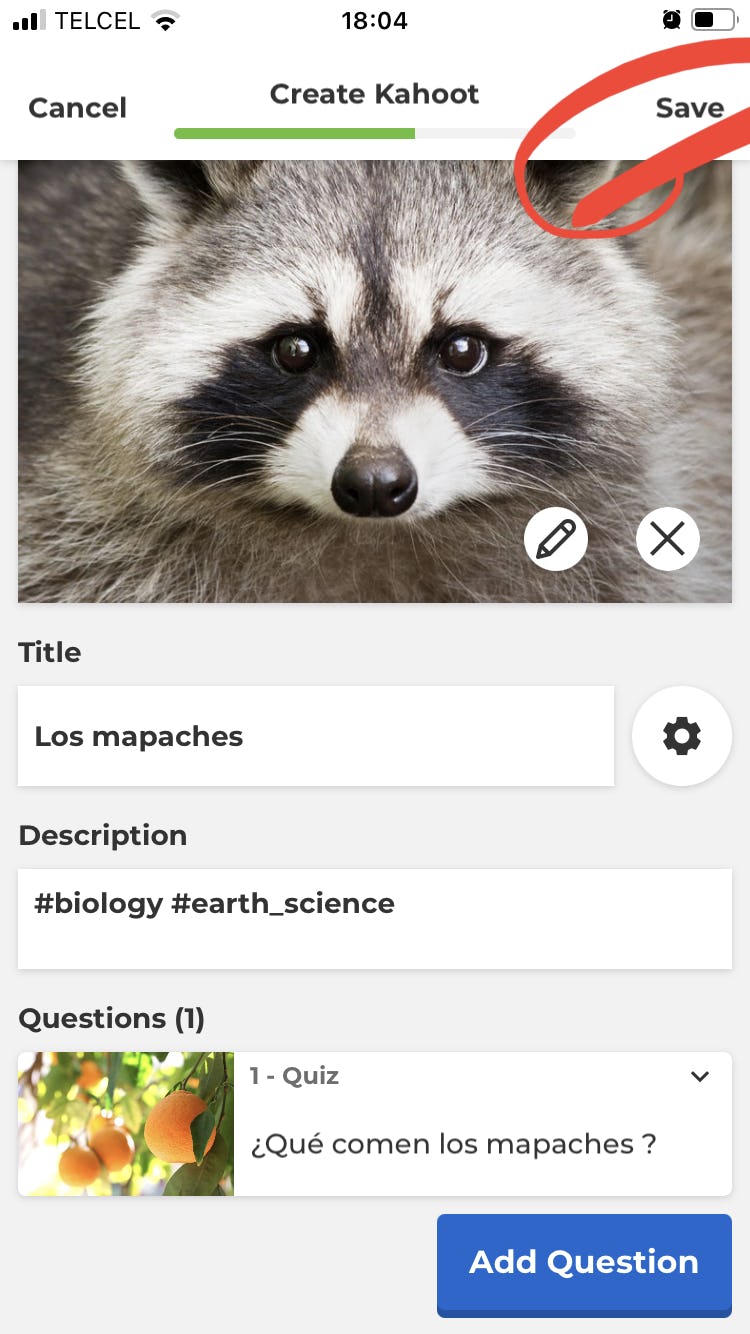
Task: Tap the battery icon in status bar
Action: point(713,20)
